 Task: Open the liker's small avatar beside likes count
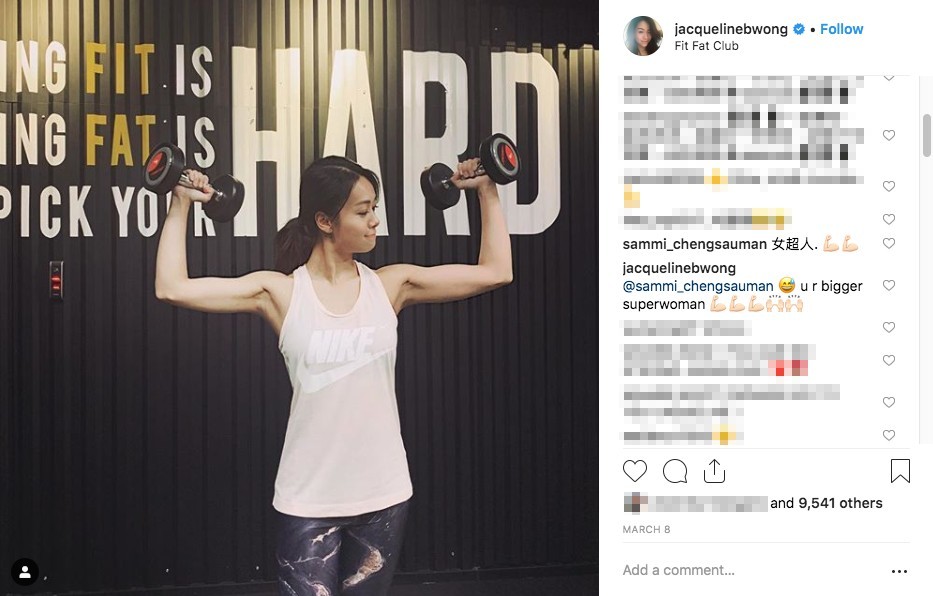pyautogui.click(x=635, y=503)
